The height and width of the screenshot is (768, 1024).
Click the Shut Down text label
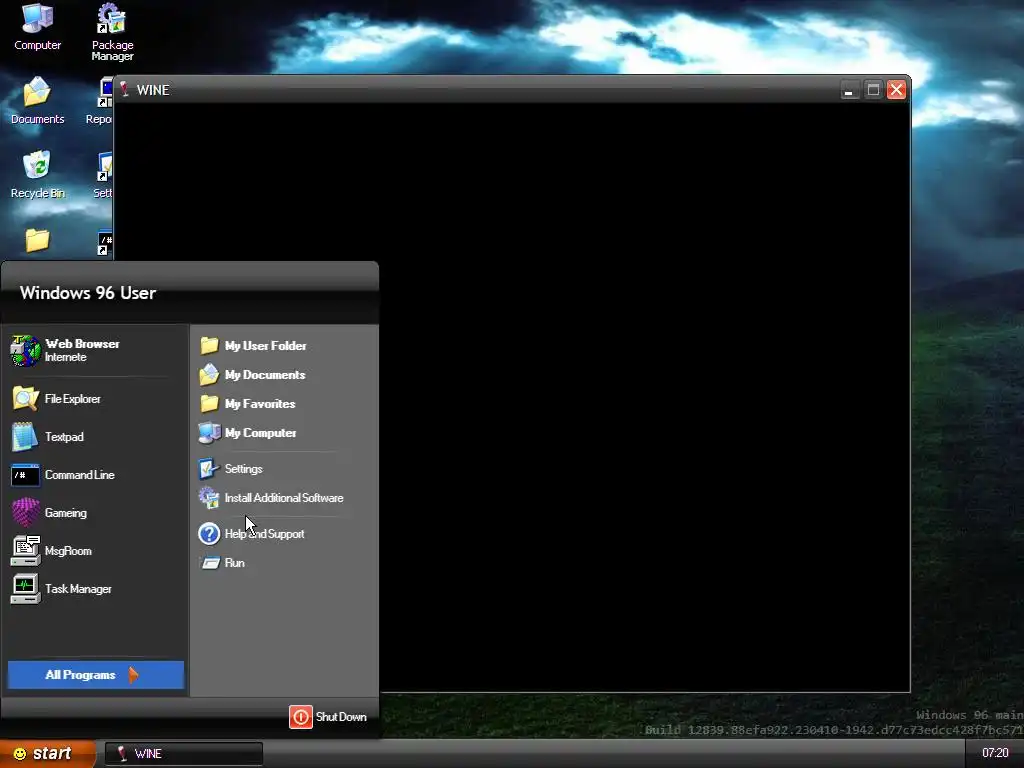coord(341,717)
